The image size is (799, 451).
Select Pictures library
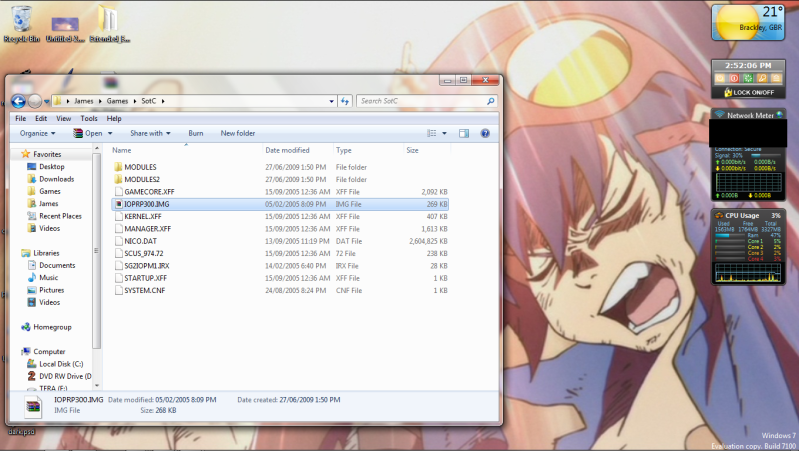[x=51, y=290]
